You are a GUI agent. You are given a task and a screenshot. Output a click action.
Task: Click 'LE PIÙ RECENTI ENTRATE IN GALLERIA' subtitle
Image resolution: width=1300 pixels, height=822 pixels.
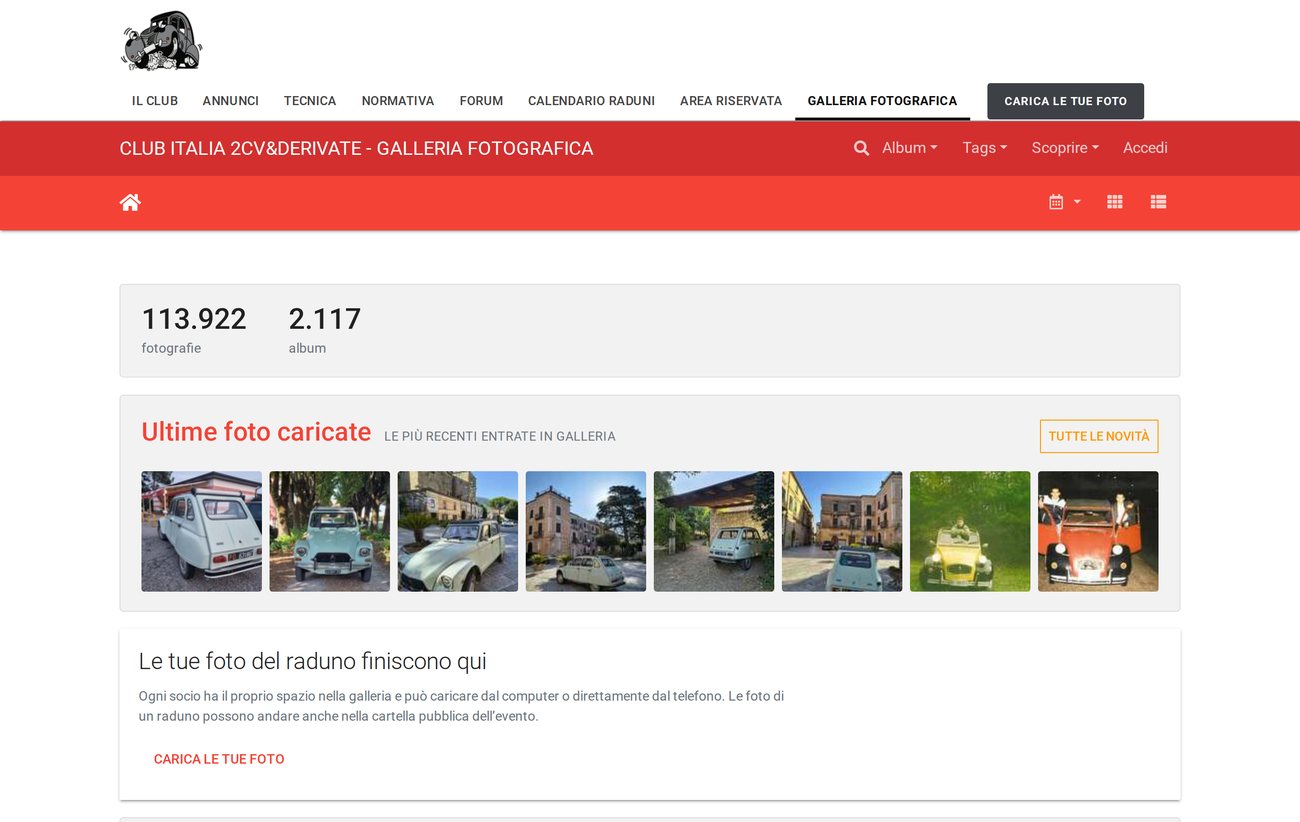pyautogui.click(x=500, y=436)
